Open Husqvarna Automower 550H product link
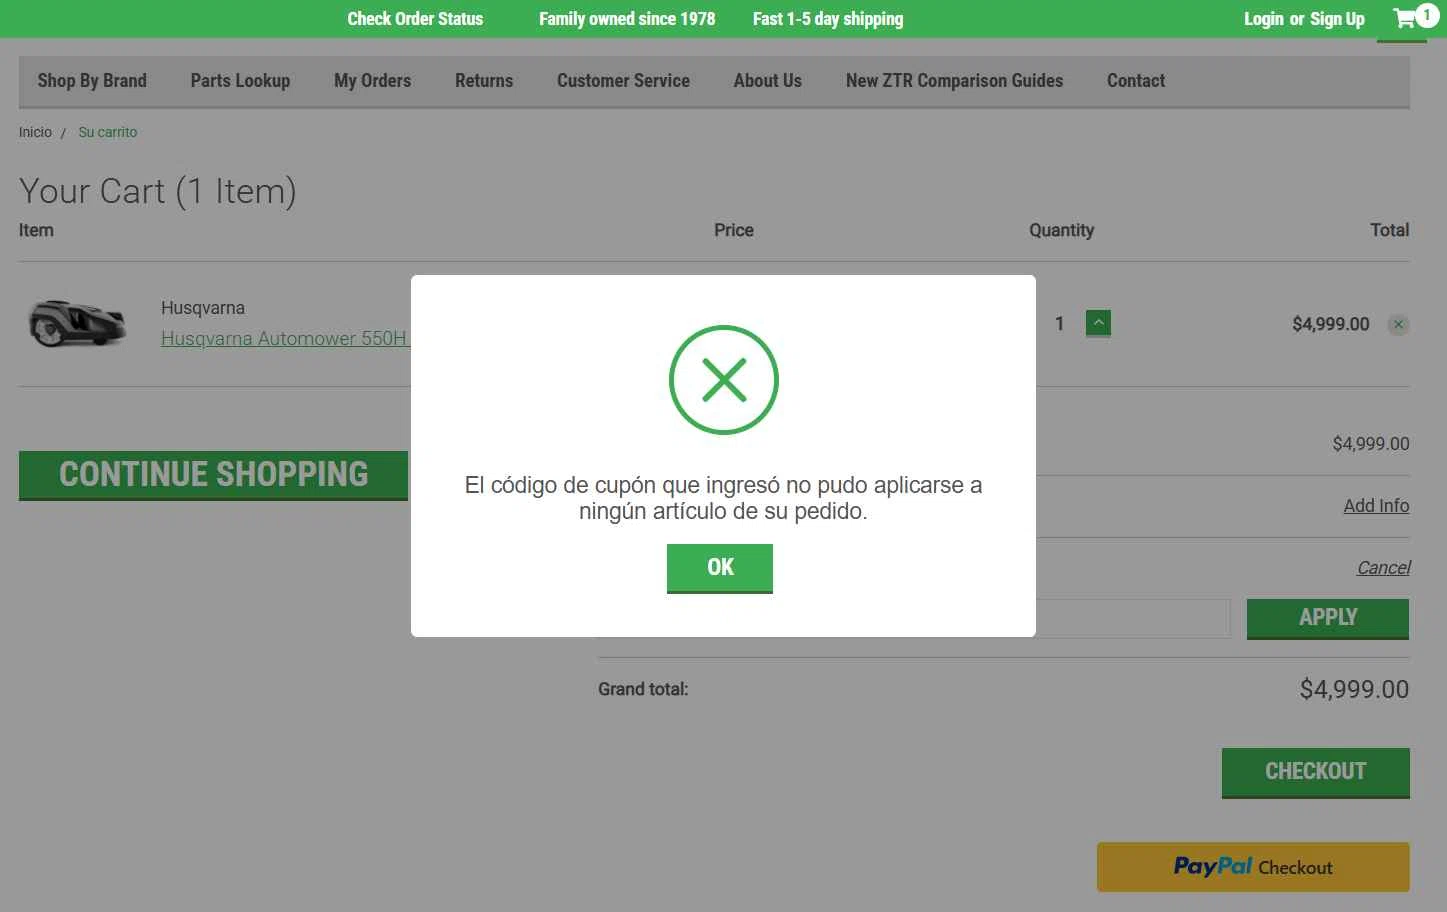The image size is (1447, 912). click(x=285, y=338)
